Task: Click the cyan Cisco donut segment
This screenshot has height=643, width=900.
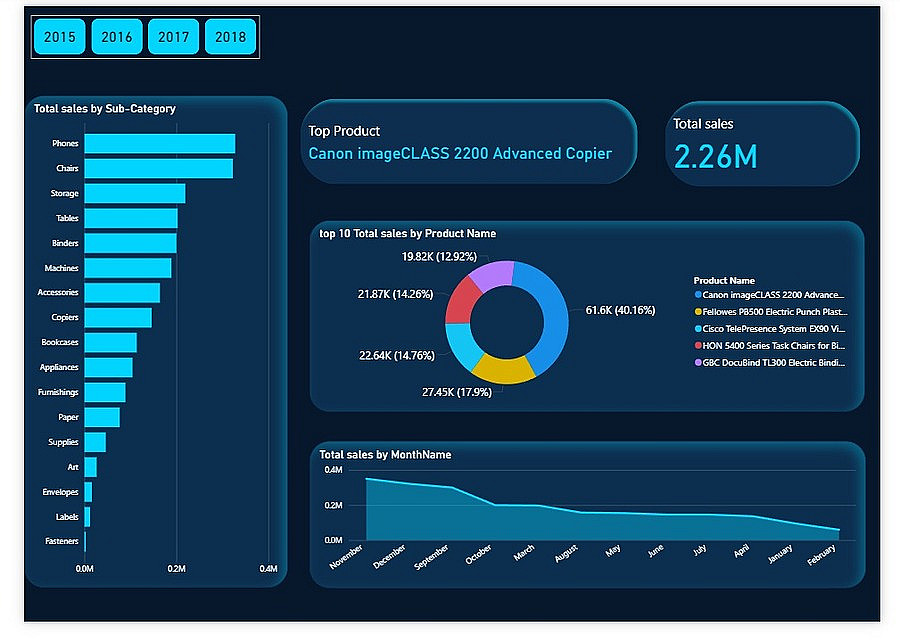Action: click(x=464, y=344)
